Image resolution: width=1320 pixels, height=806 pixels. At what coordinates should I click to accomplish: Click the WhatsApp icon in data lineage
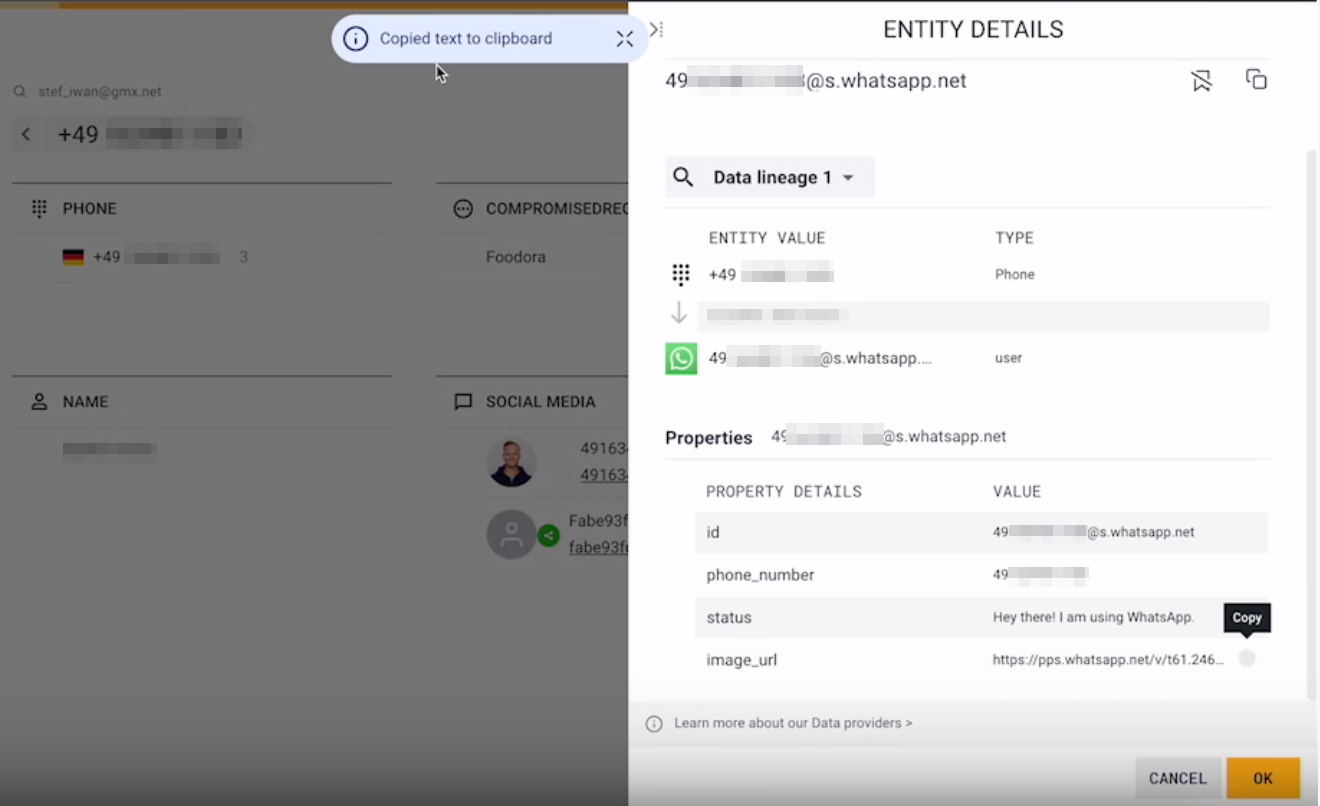(x=681, y=358)
